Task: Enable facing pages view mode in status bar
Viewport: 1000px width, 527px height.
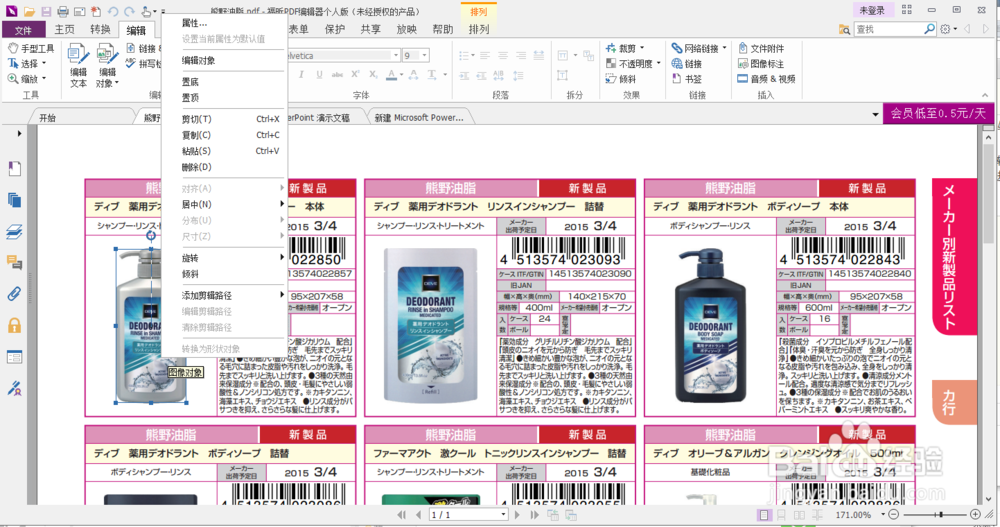Action: (798, 514)
